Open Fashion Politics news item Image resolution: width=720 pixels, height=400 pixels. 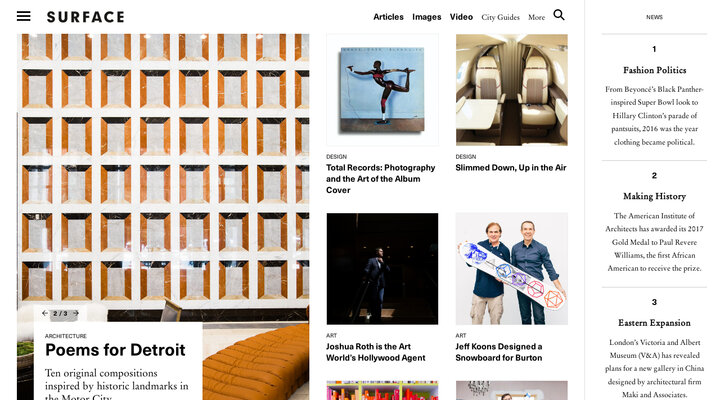(654, 70)
